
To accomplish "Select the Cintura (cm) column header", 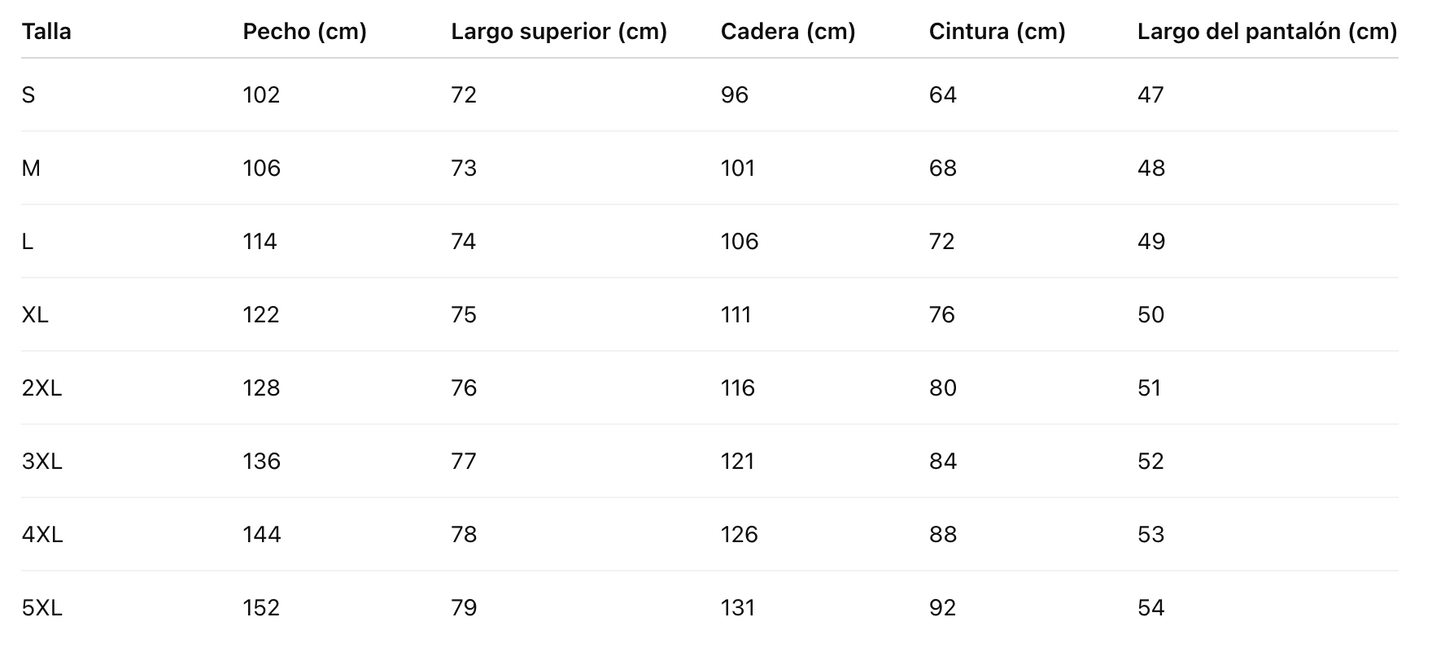I will click(x=996, y=32).
